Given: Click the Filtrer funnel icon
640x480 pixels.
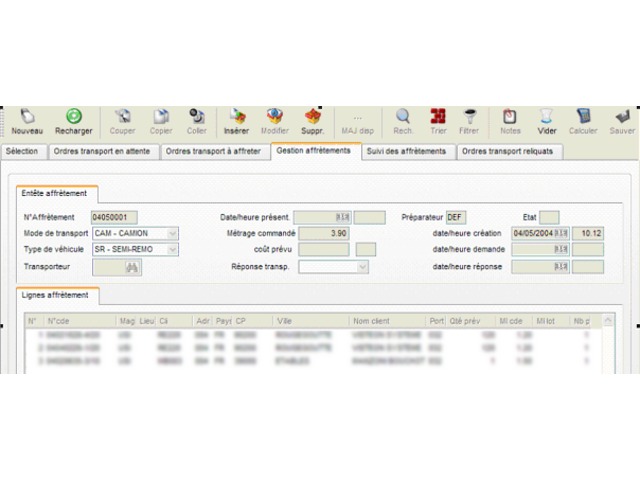Looking at the screenshot, I should click(x=470, y=117).
